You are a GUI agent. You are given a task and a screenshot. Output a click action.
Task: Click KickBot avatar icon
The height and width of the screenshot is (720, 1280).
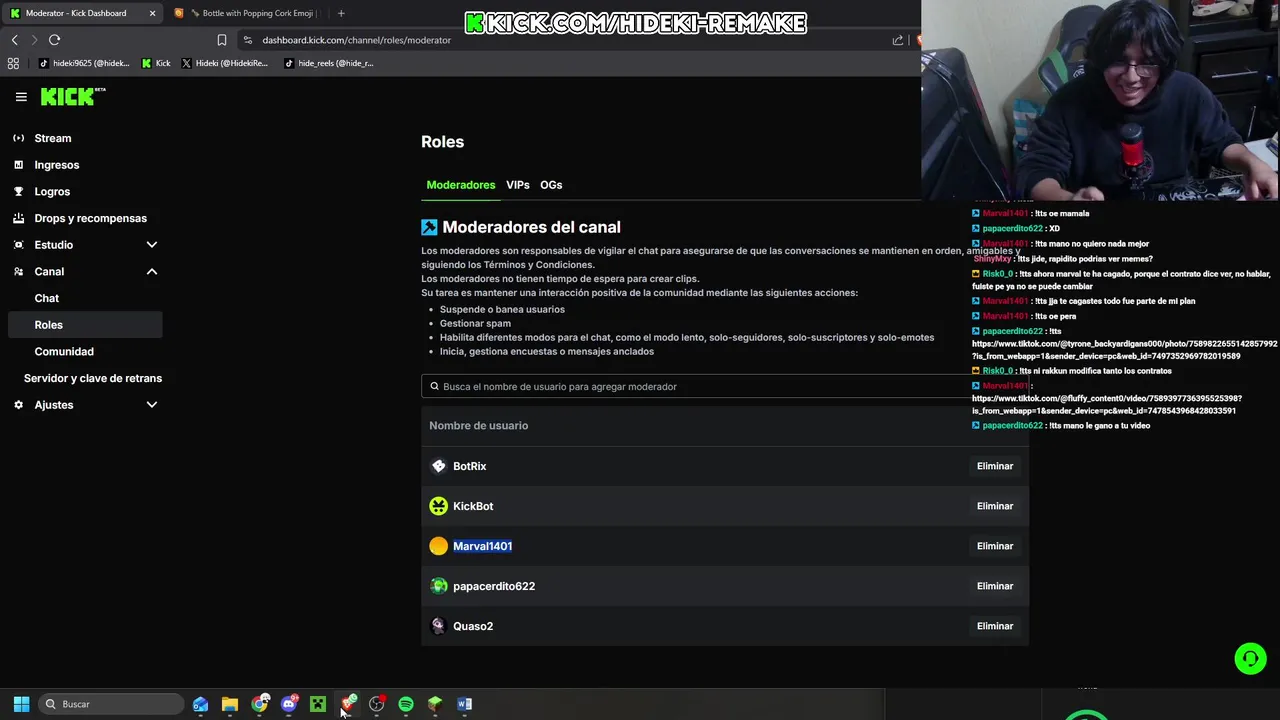tap(438, 506)
